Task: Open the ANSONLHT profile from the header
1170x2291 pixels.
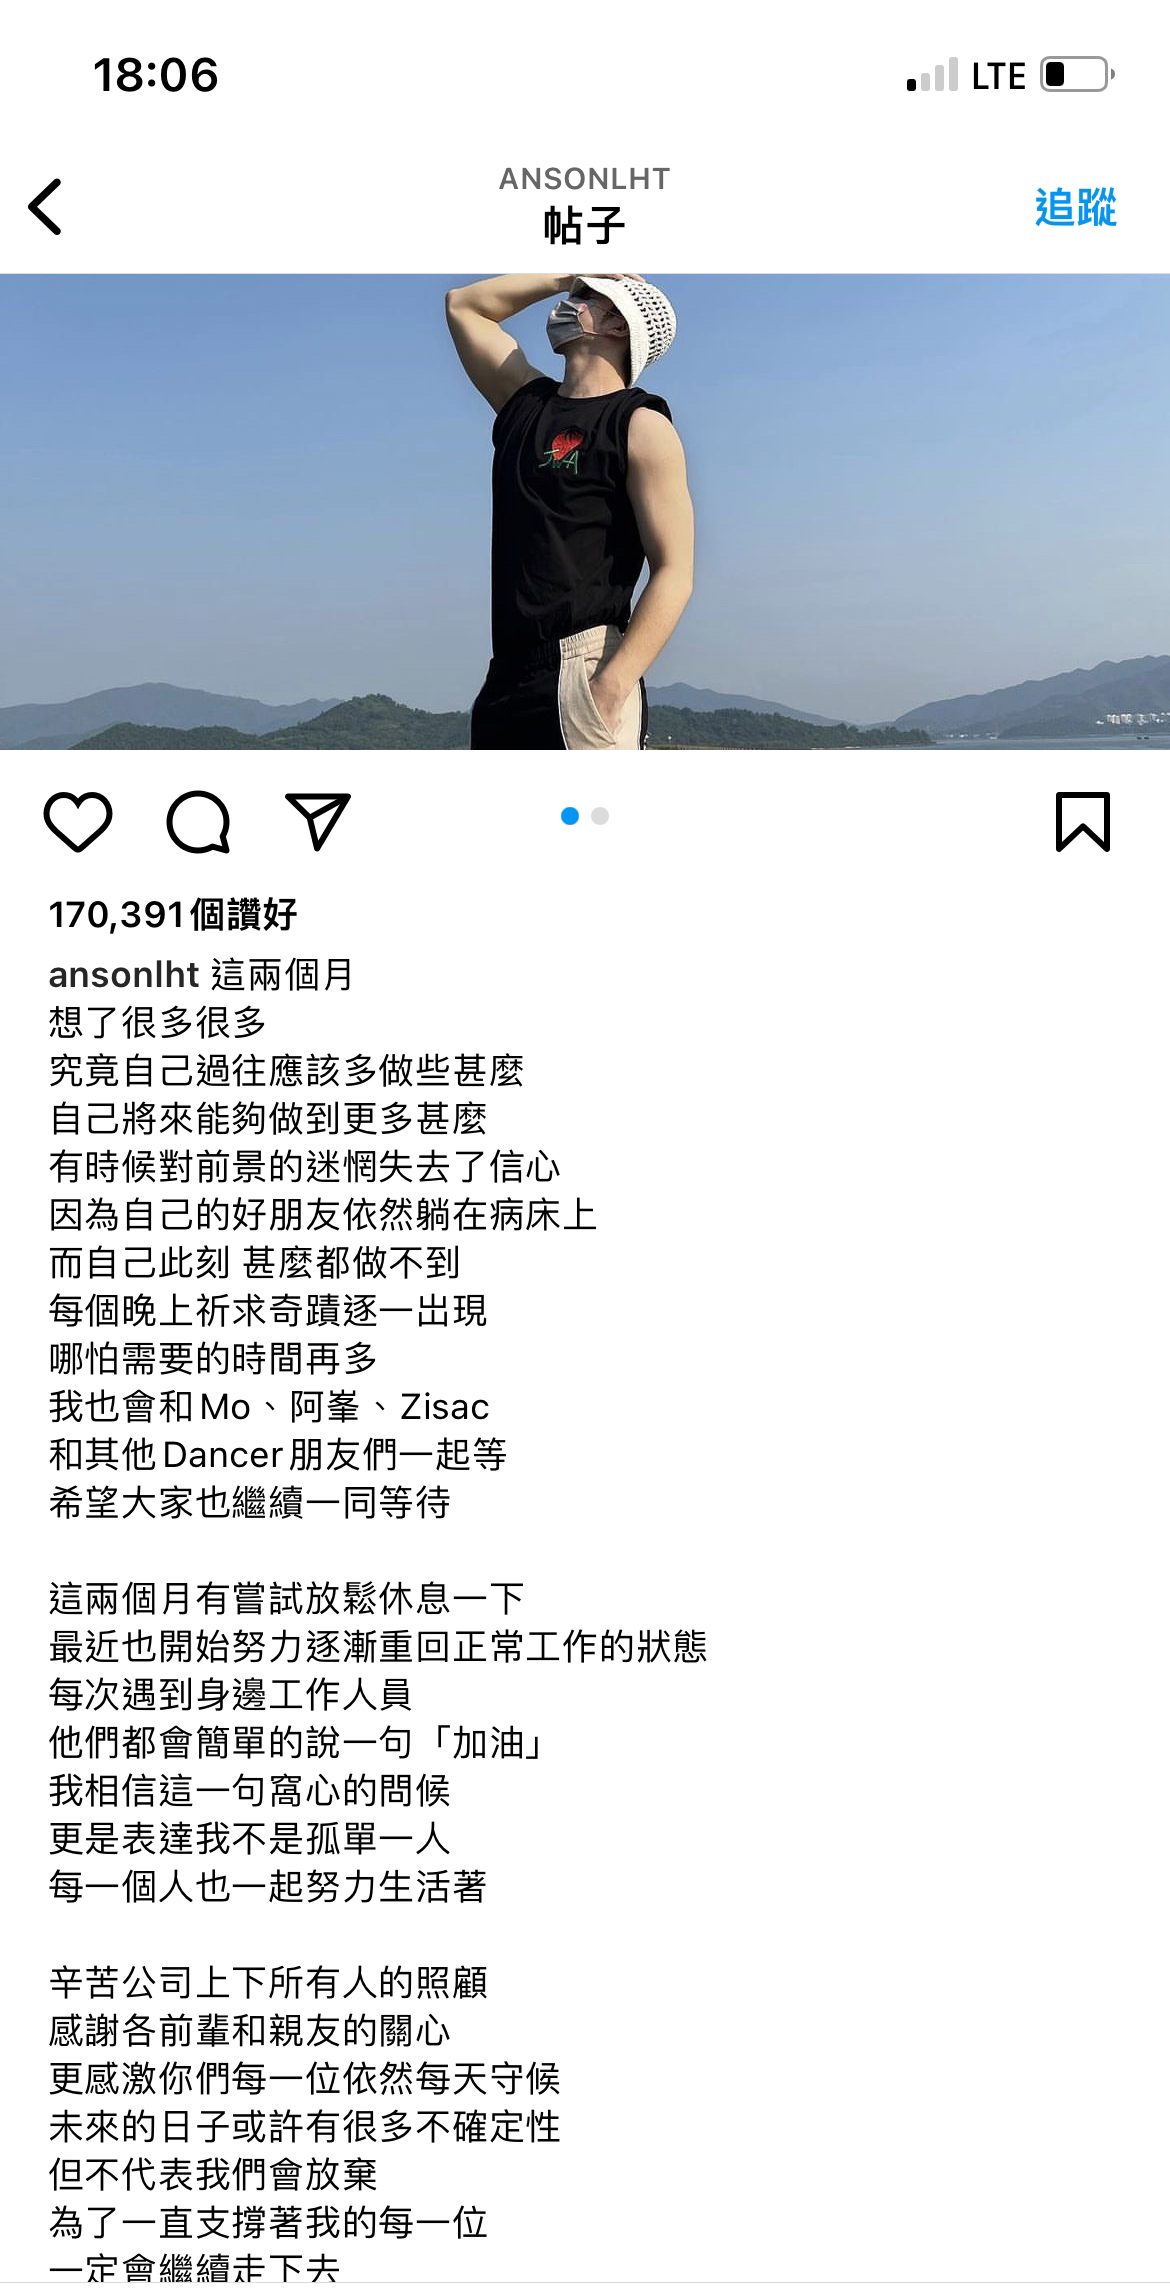Action: 585,178
